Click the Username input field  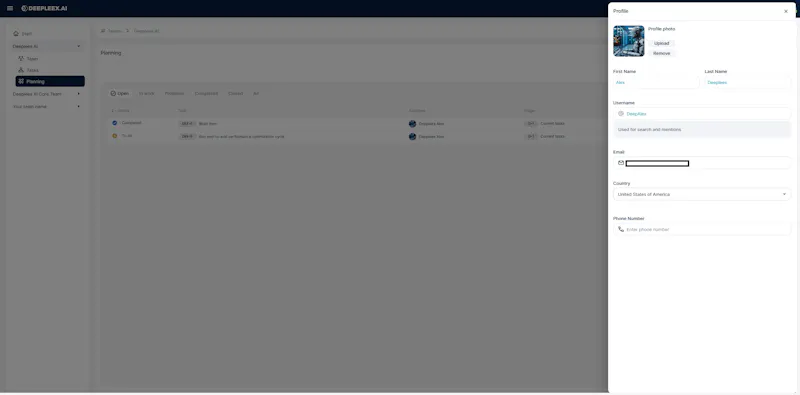(702, 114)
